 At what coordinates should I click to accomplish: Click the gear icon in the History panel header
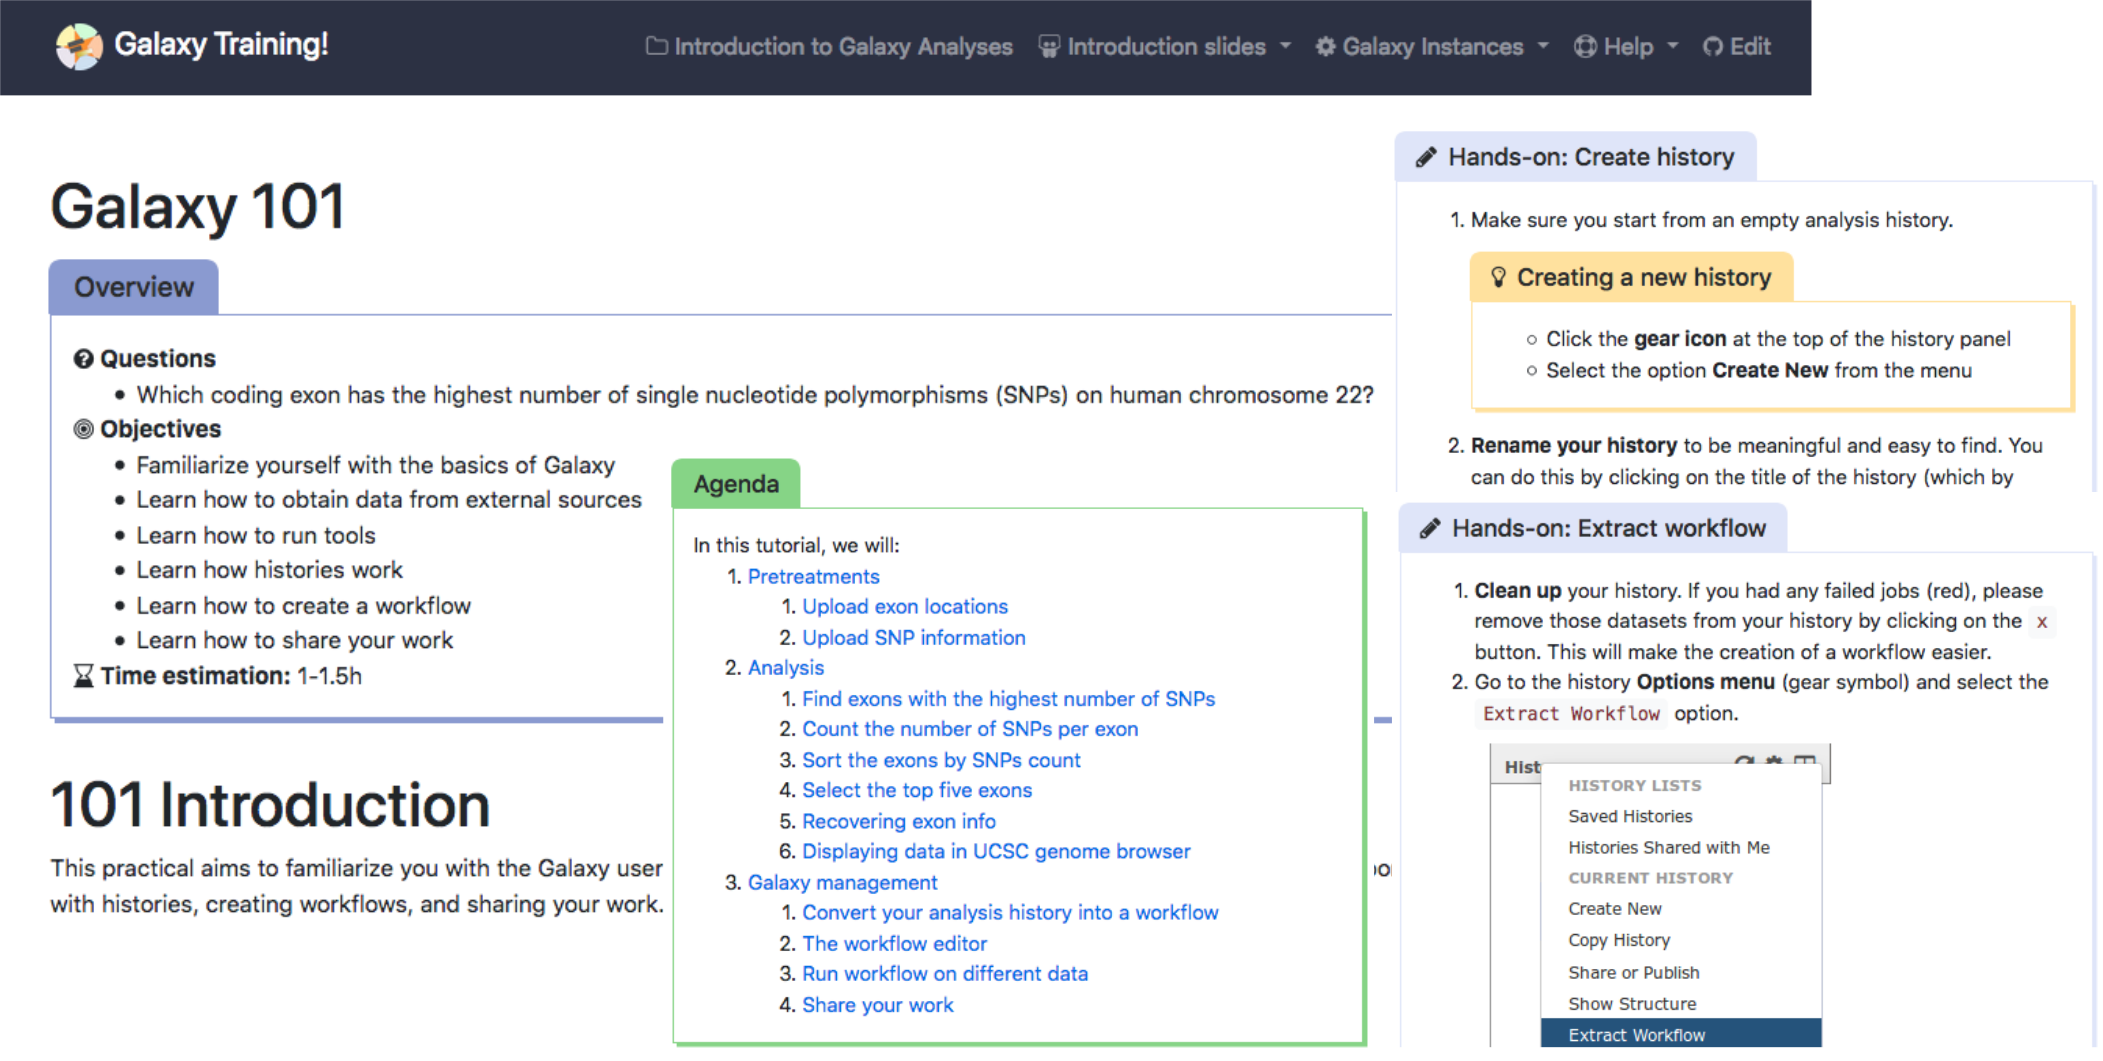point(1774,762)
